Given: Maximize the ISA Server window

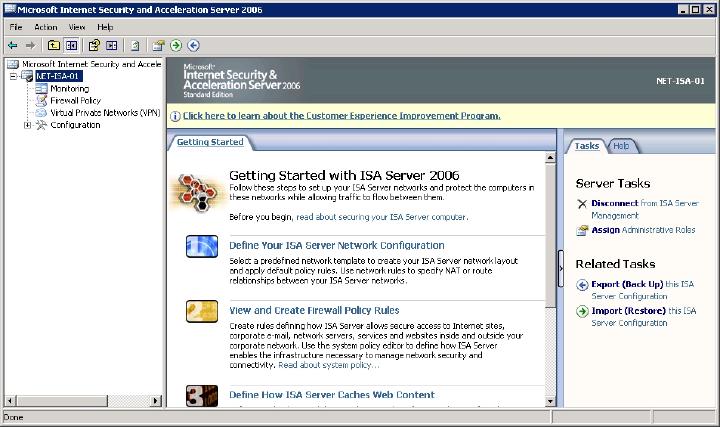Looking at the screenshot, I should point(696,9).
